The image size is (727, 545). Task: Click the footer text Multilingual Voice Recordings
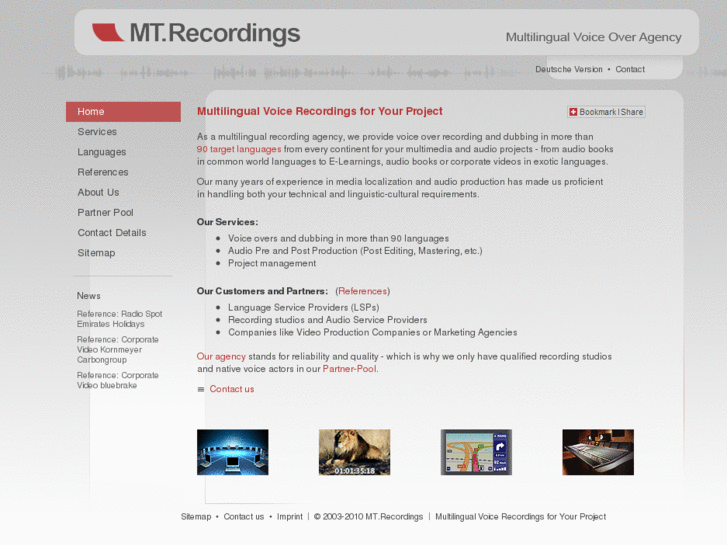tap(520, 517)
